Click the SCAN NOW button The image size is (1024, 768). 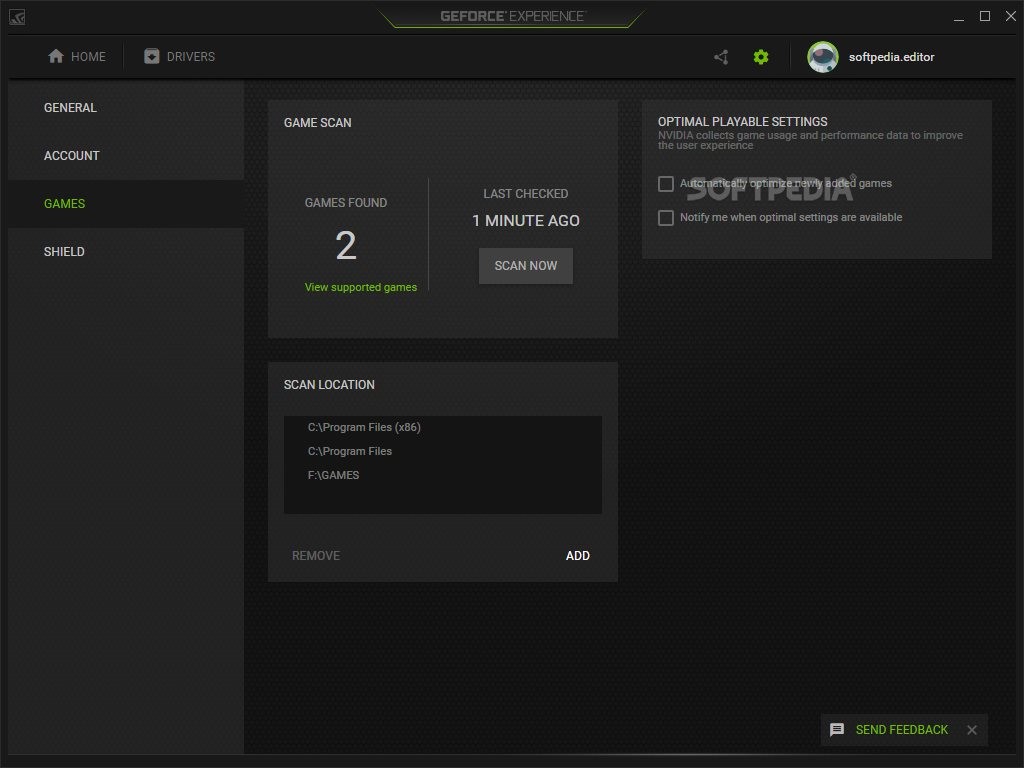pos(526,266)
